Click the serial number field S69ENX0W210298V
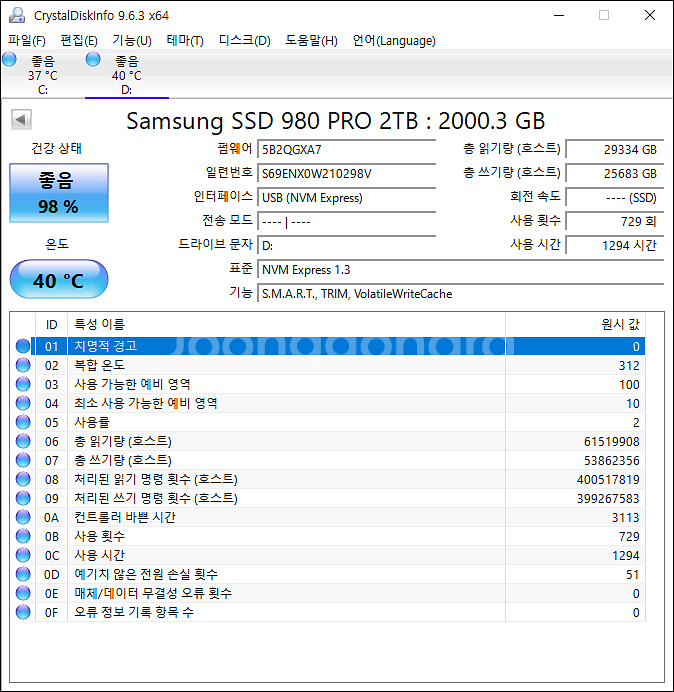674x692 pixels. click(x=347, y=173)
